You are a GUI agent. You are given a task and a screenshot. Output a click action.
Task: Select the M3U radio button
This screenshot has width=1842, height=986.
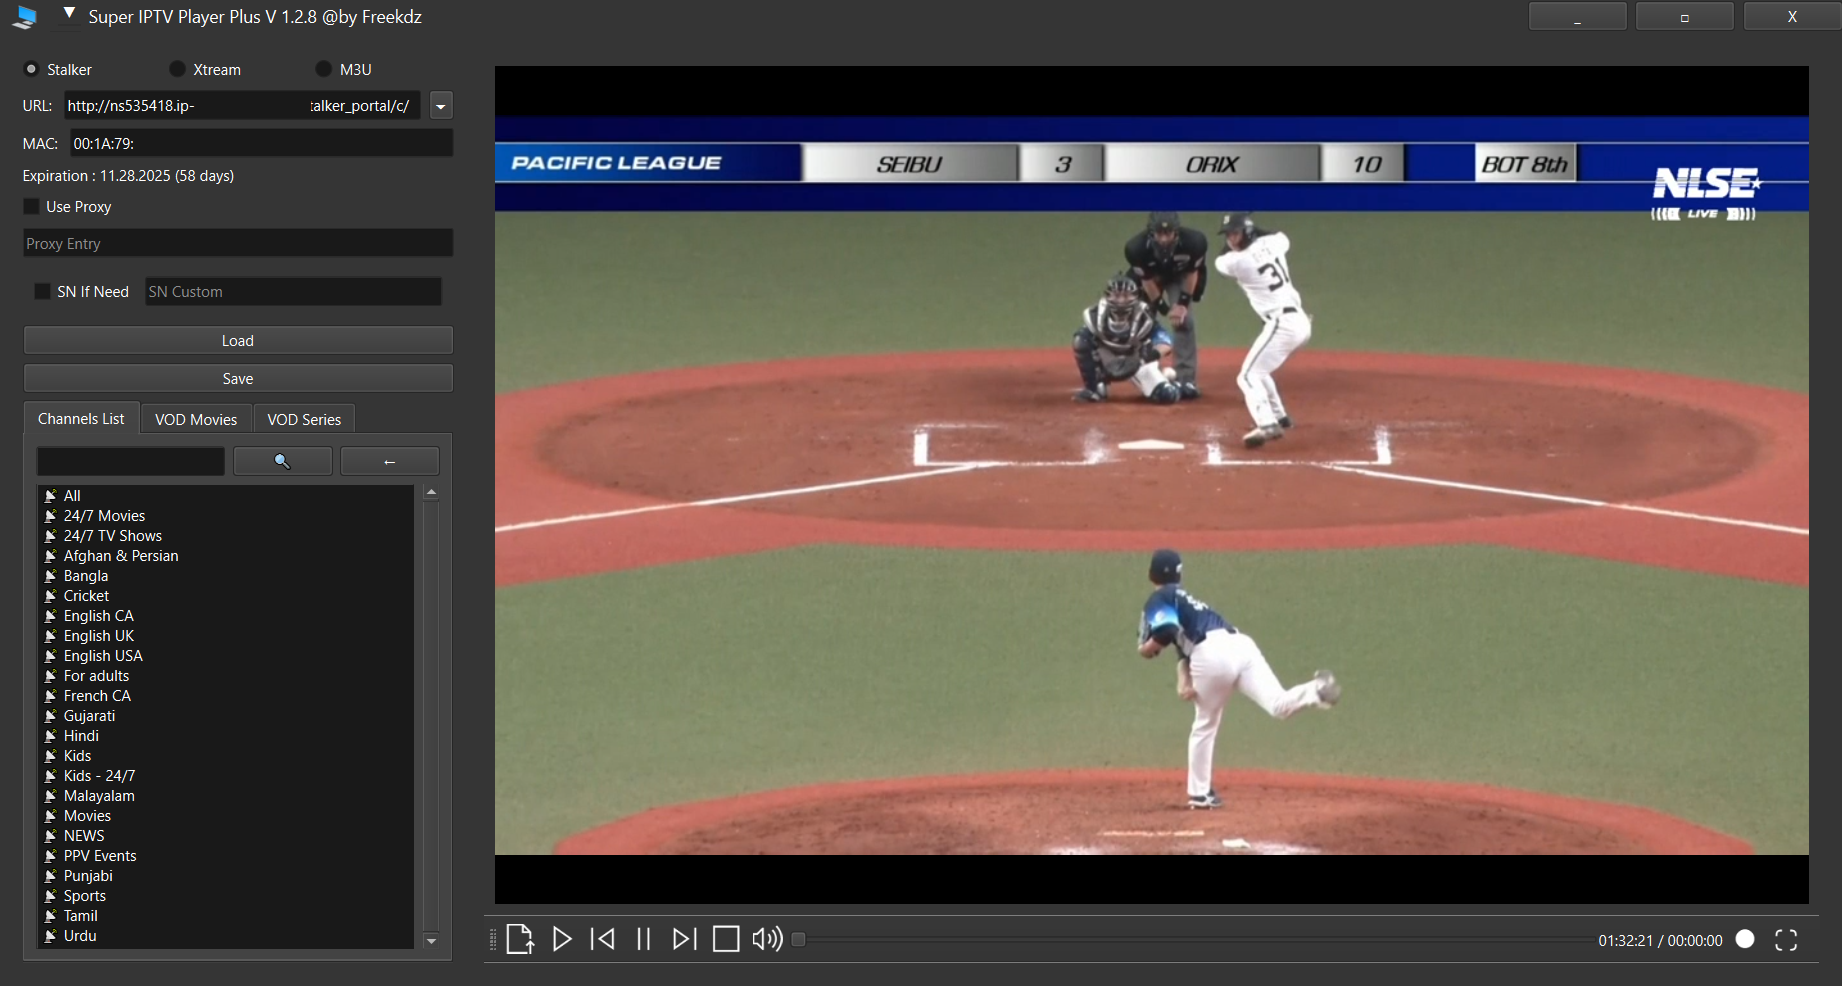pos(323,69)
